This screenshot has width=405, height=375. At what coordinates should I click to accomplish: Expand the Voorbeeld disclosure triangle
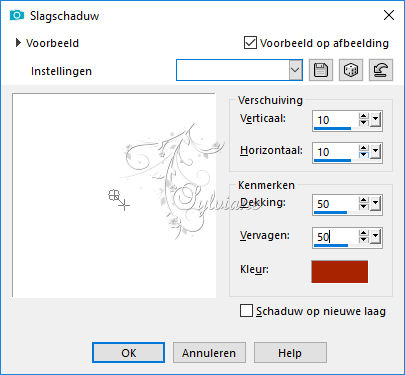[x=18, y=43]
